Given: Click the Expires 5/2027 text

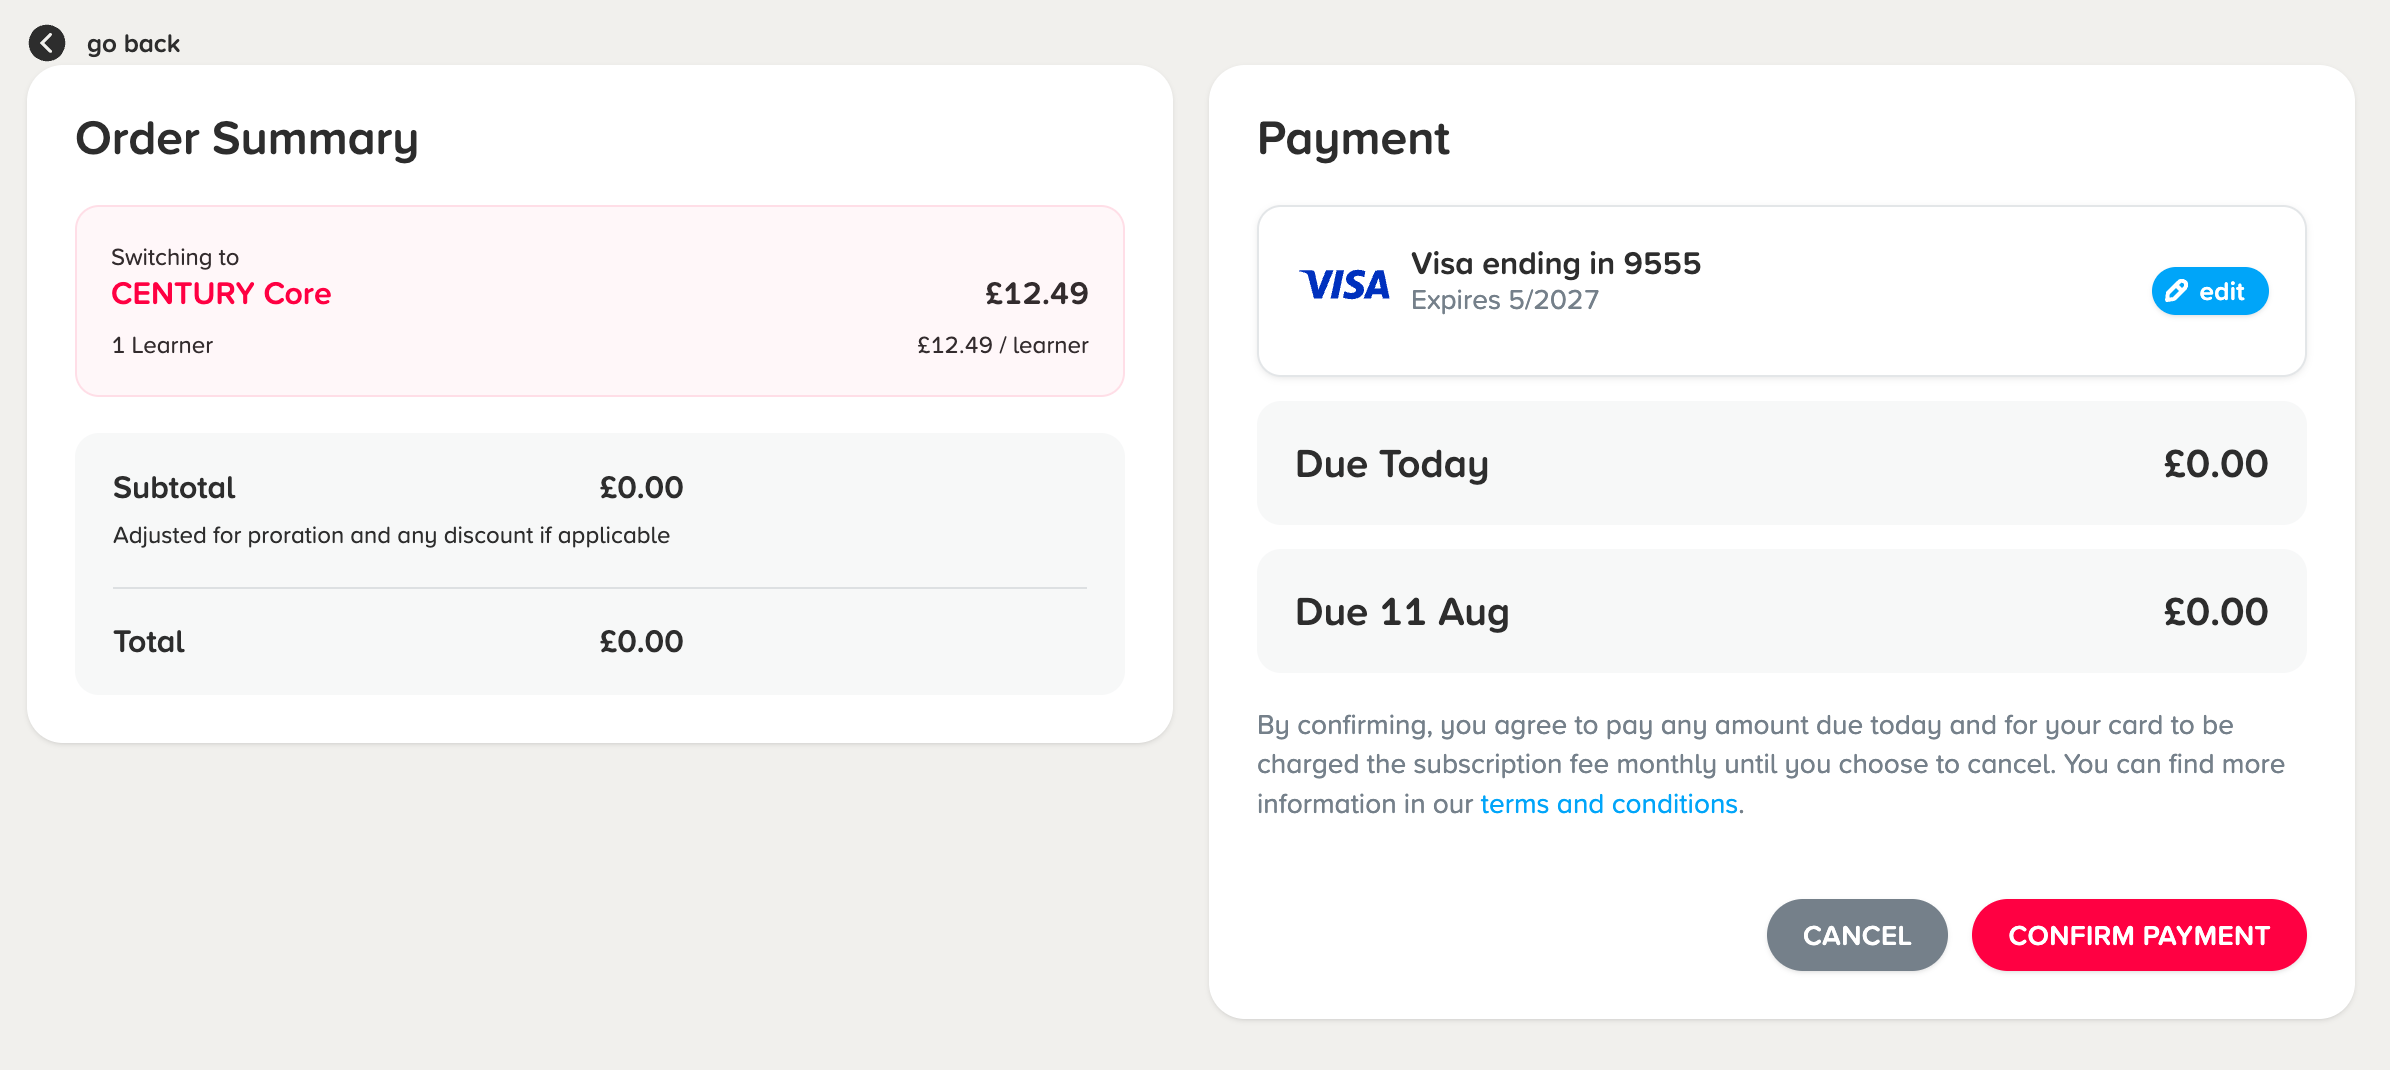Looking at the screenshot, I should pos(1505,300).
